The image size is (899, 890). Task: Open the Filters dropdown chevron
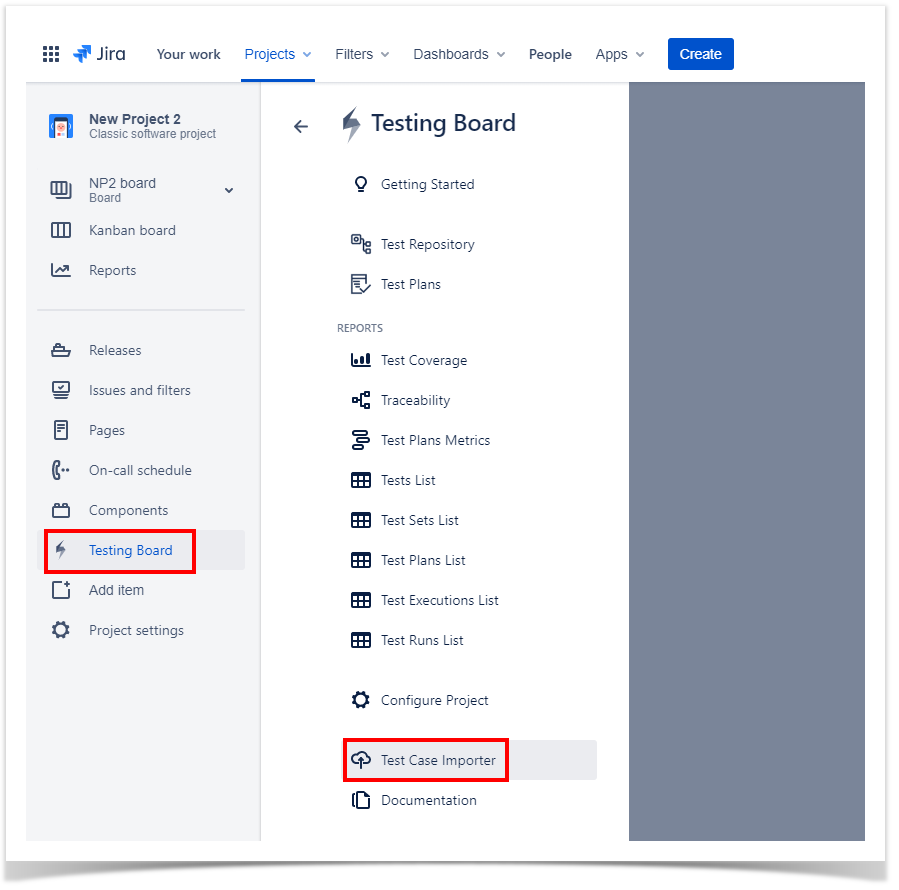pyautogui.click(x=385, y=54)
